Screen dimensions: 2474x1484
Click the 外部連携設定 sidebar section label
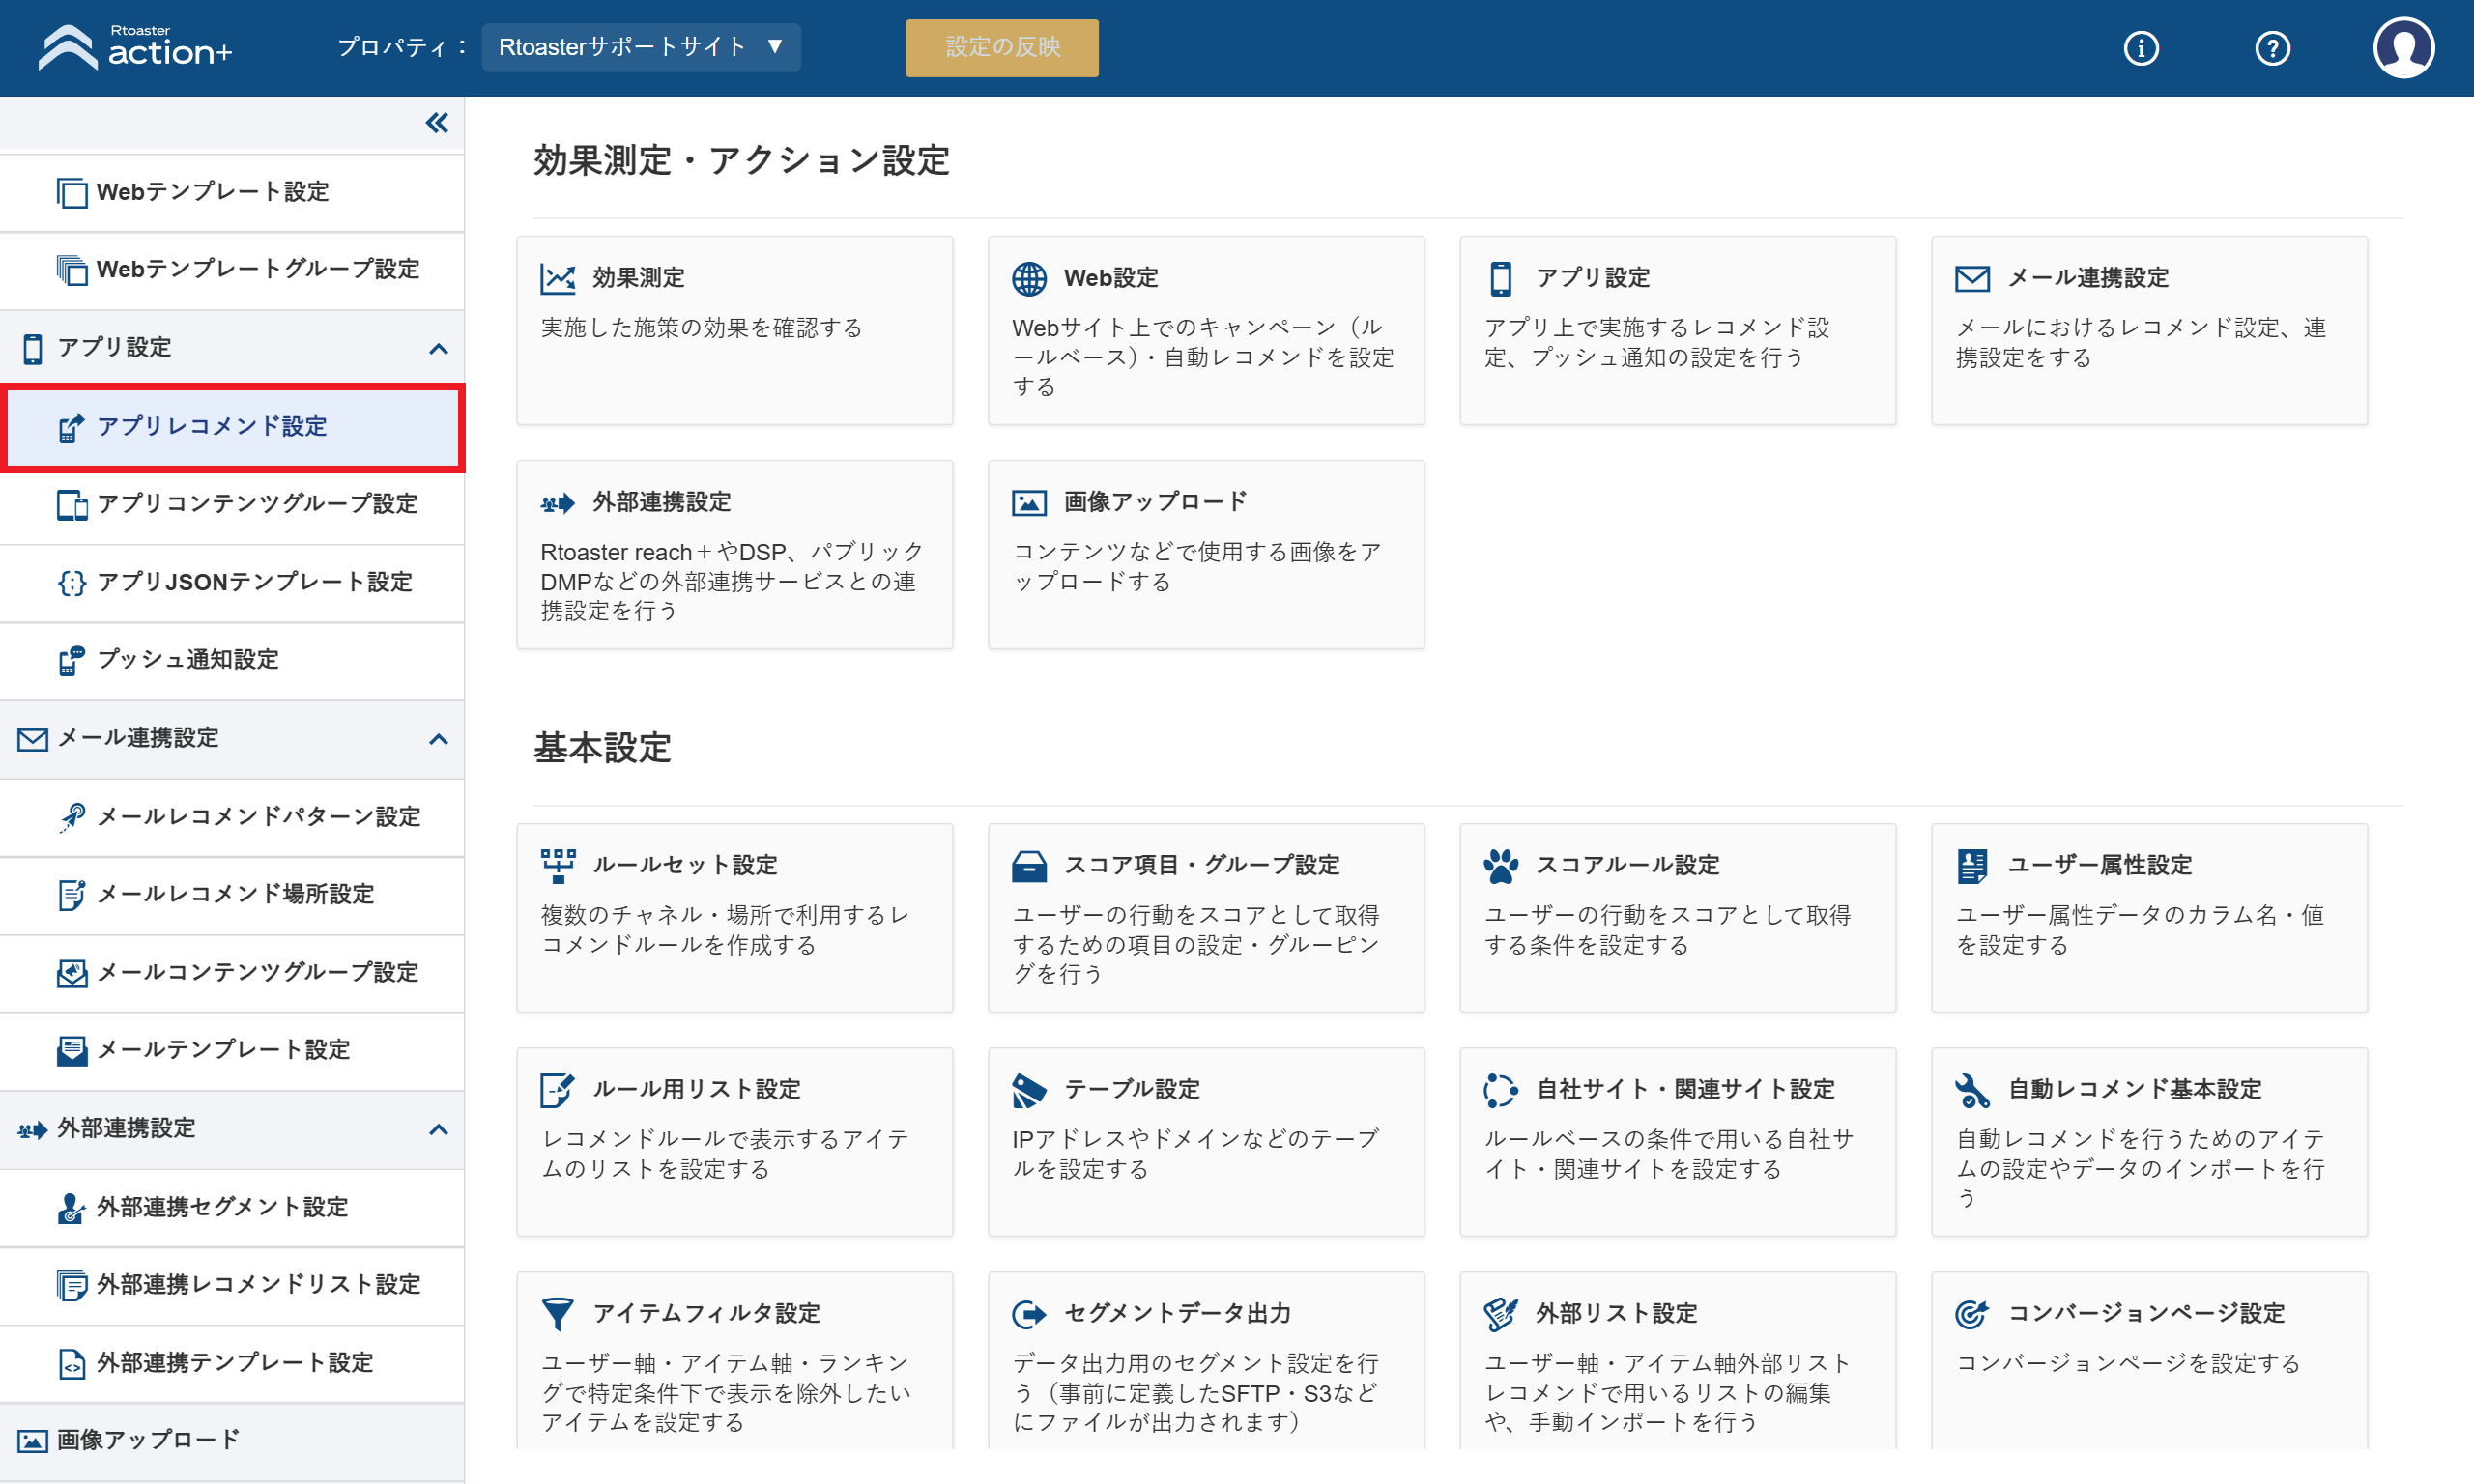coord(126,1128)
